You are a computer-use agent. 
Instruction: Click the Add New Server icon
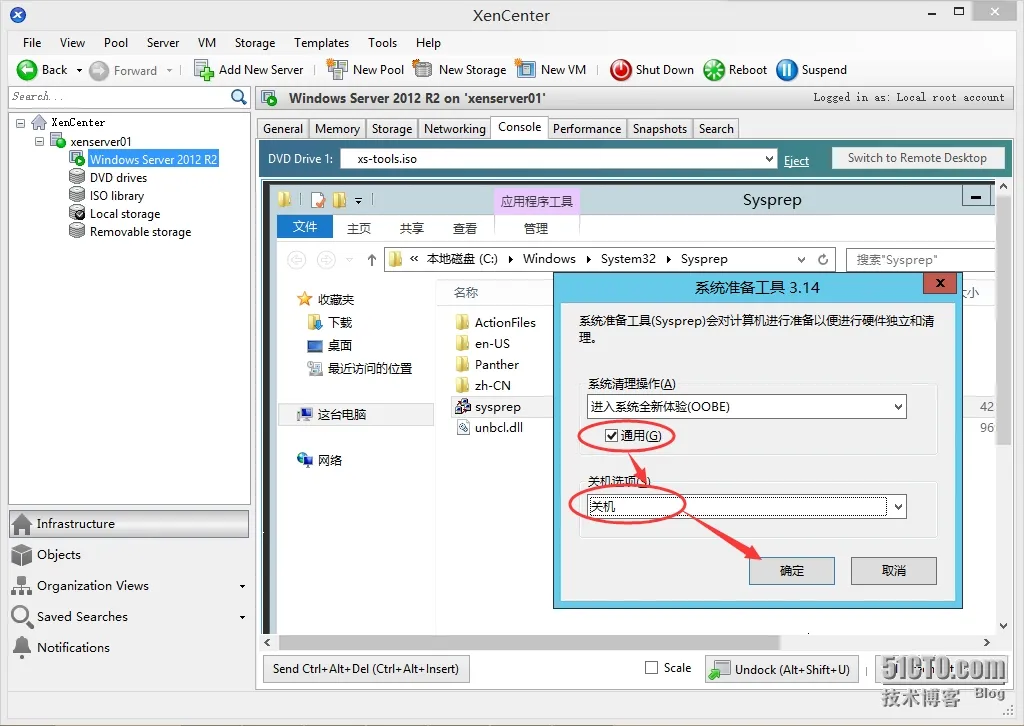tap(204, 70)
